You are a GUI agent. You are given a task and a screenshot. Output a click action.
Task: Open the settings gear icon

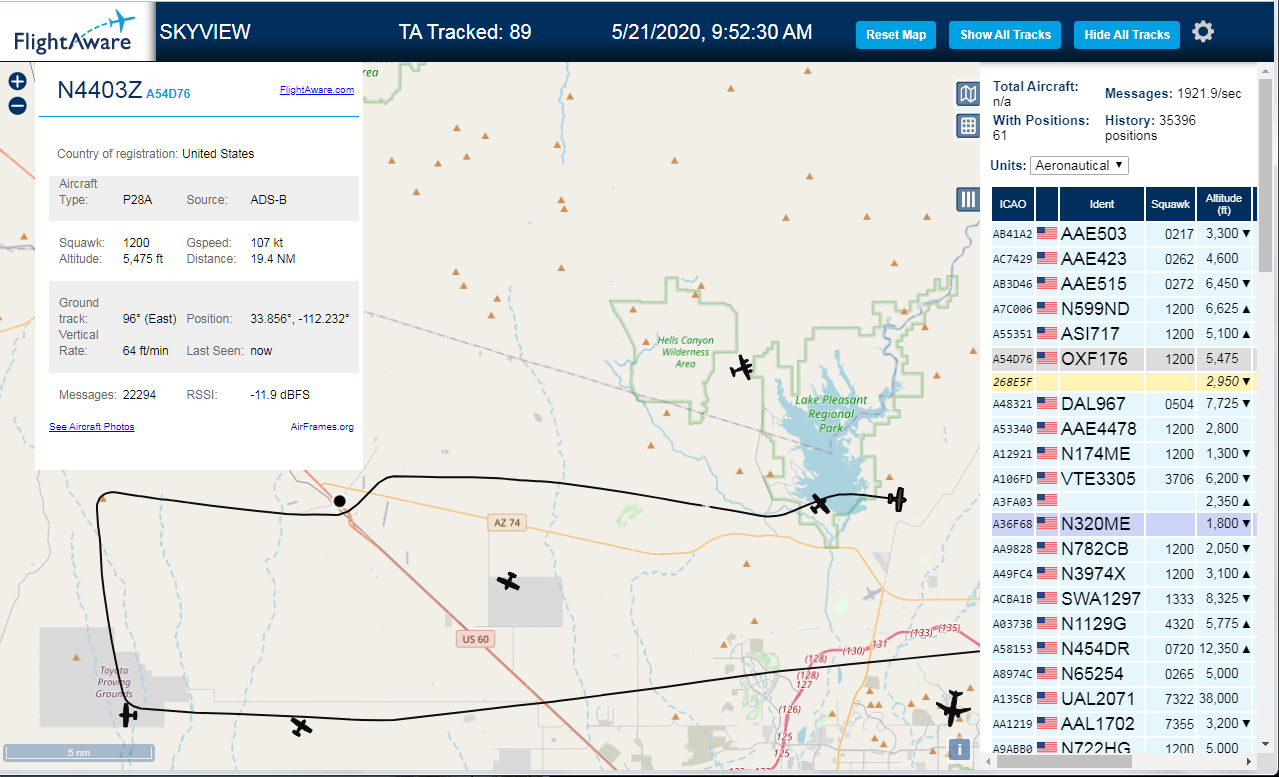click(x=1203, y=32)
